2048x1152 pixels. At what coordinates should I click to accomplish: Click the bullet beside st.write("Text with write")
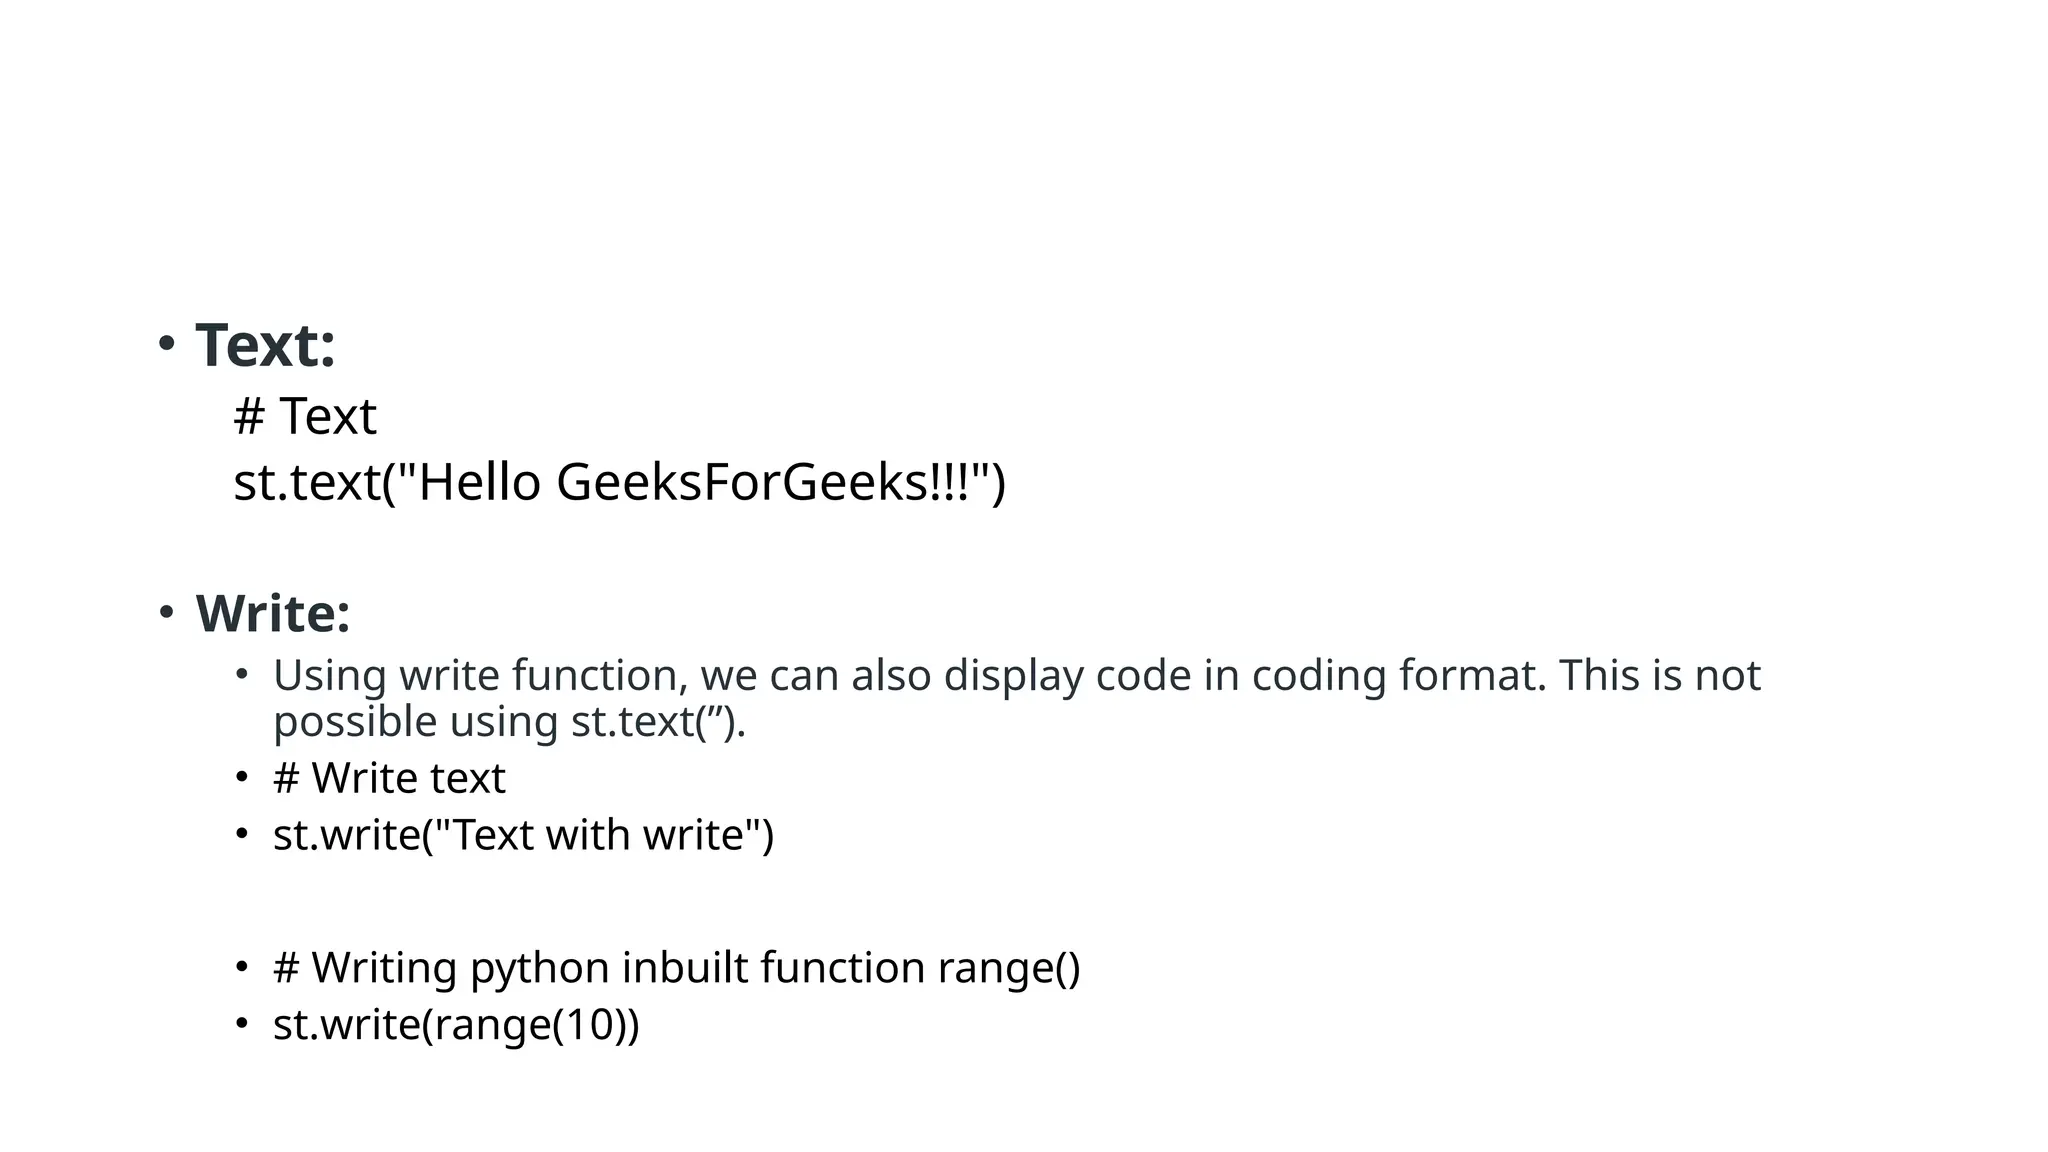[241, 832]
